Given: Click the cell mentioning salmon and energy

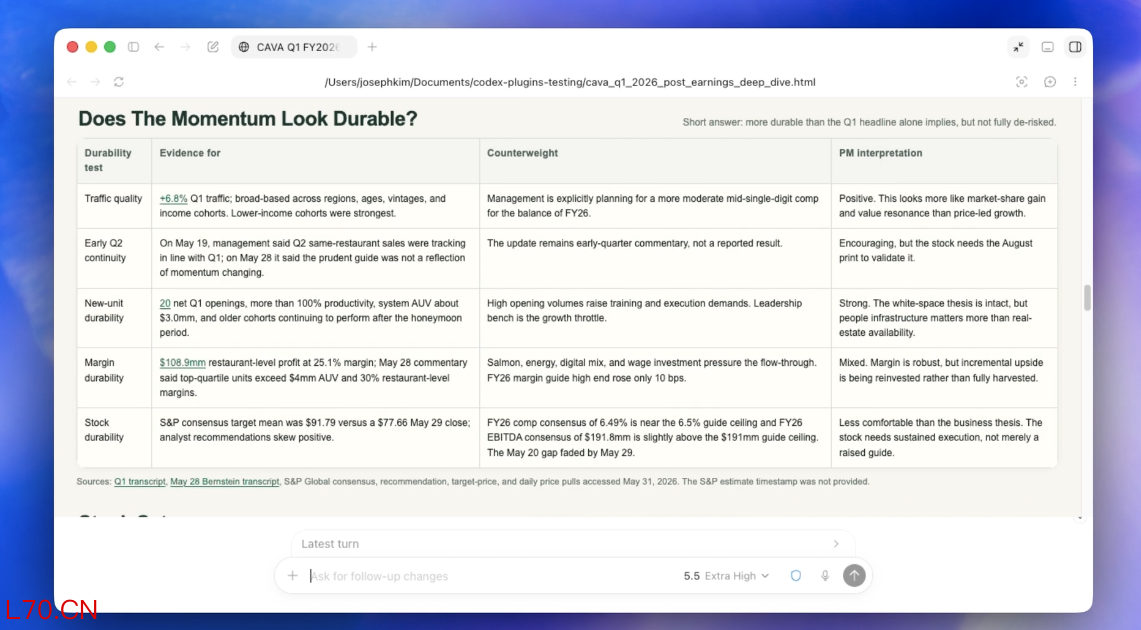Looking at the screenshot, I should click(x=655, y=378).
